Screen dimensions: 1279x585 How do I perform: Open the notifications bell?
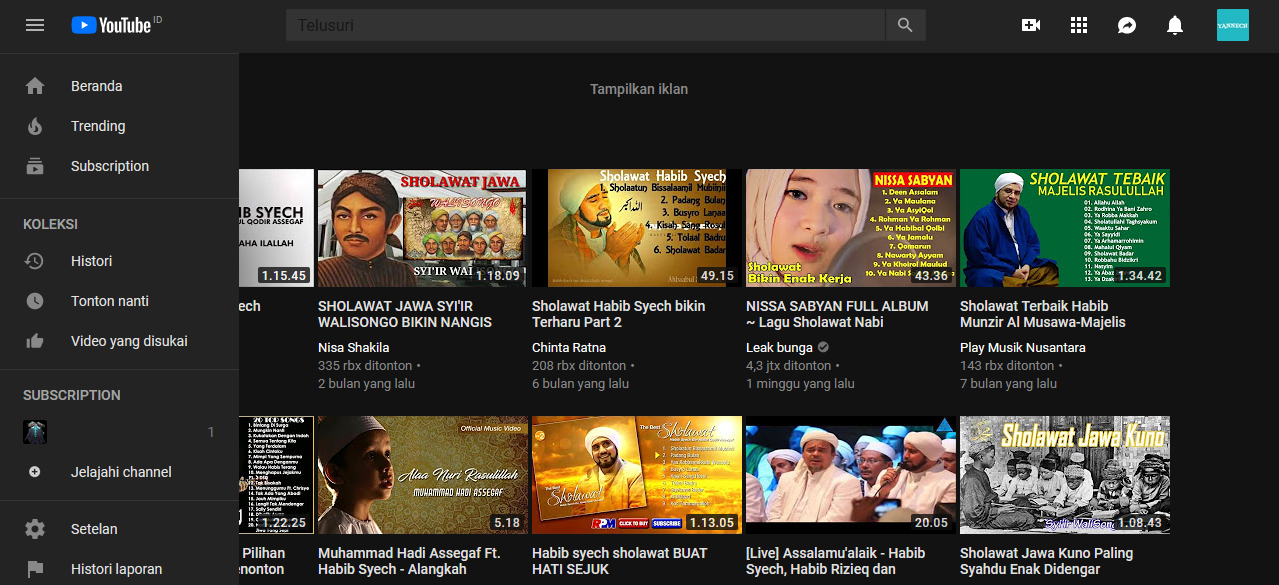(x=1174, y=25)
